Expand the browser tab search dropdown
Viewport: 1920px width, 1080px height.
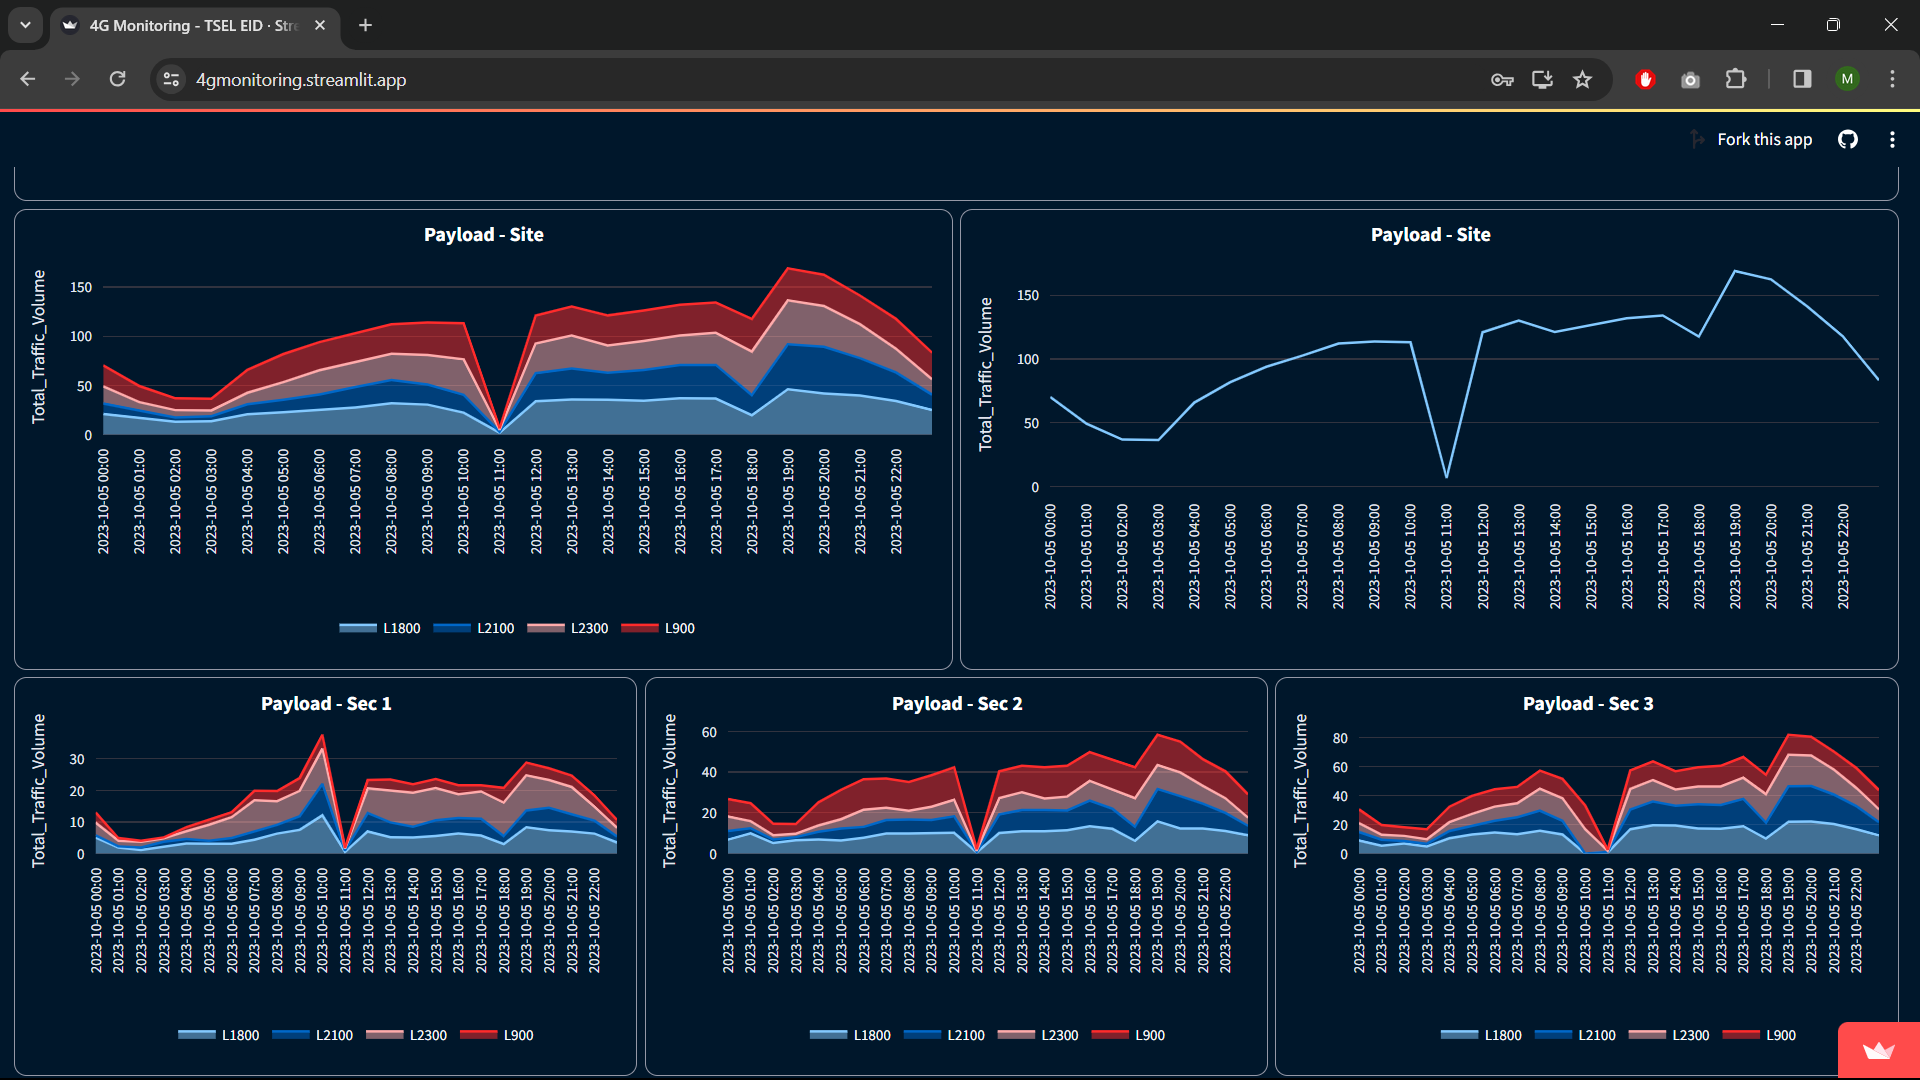(x=25, y=25)
